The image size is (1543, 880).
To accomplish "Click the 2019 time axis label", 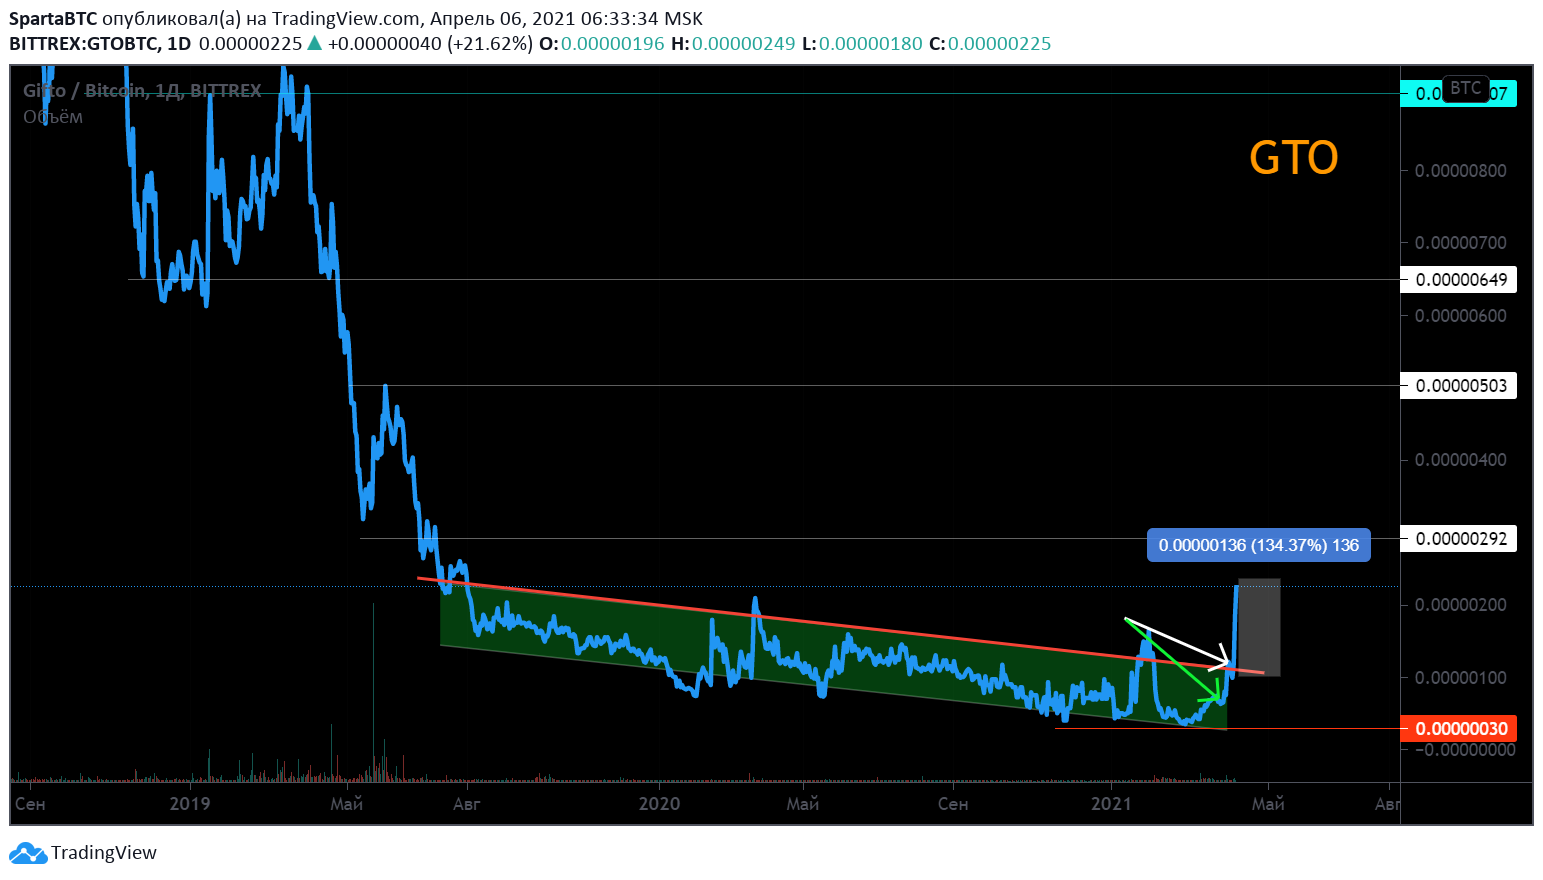I will point(190,804).
